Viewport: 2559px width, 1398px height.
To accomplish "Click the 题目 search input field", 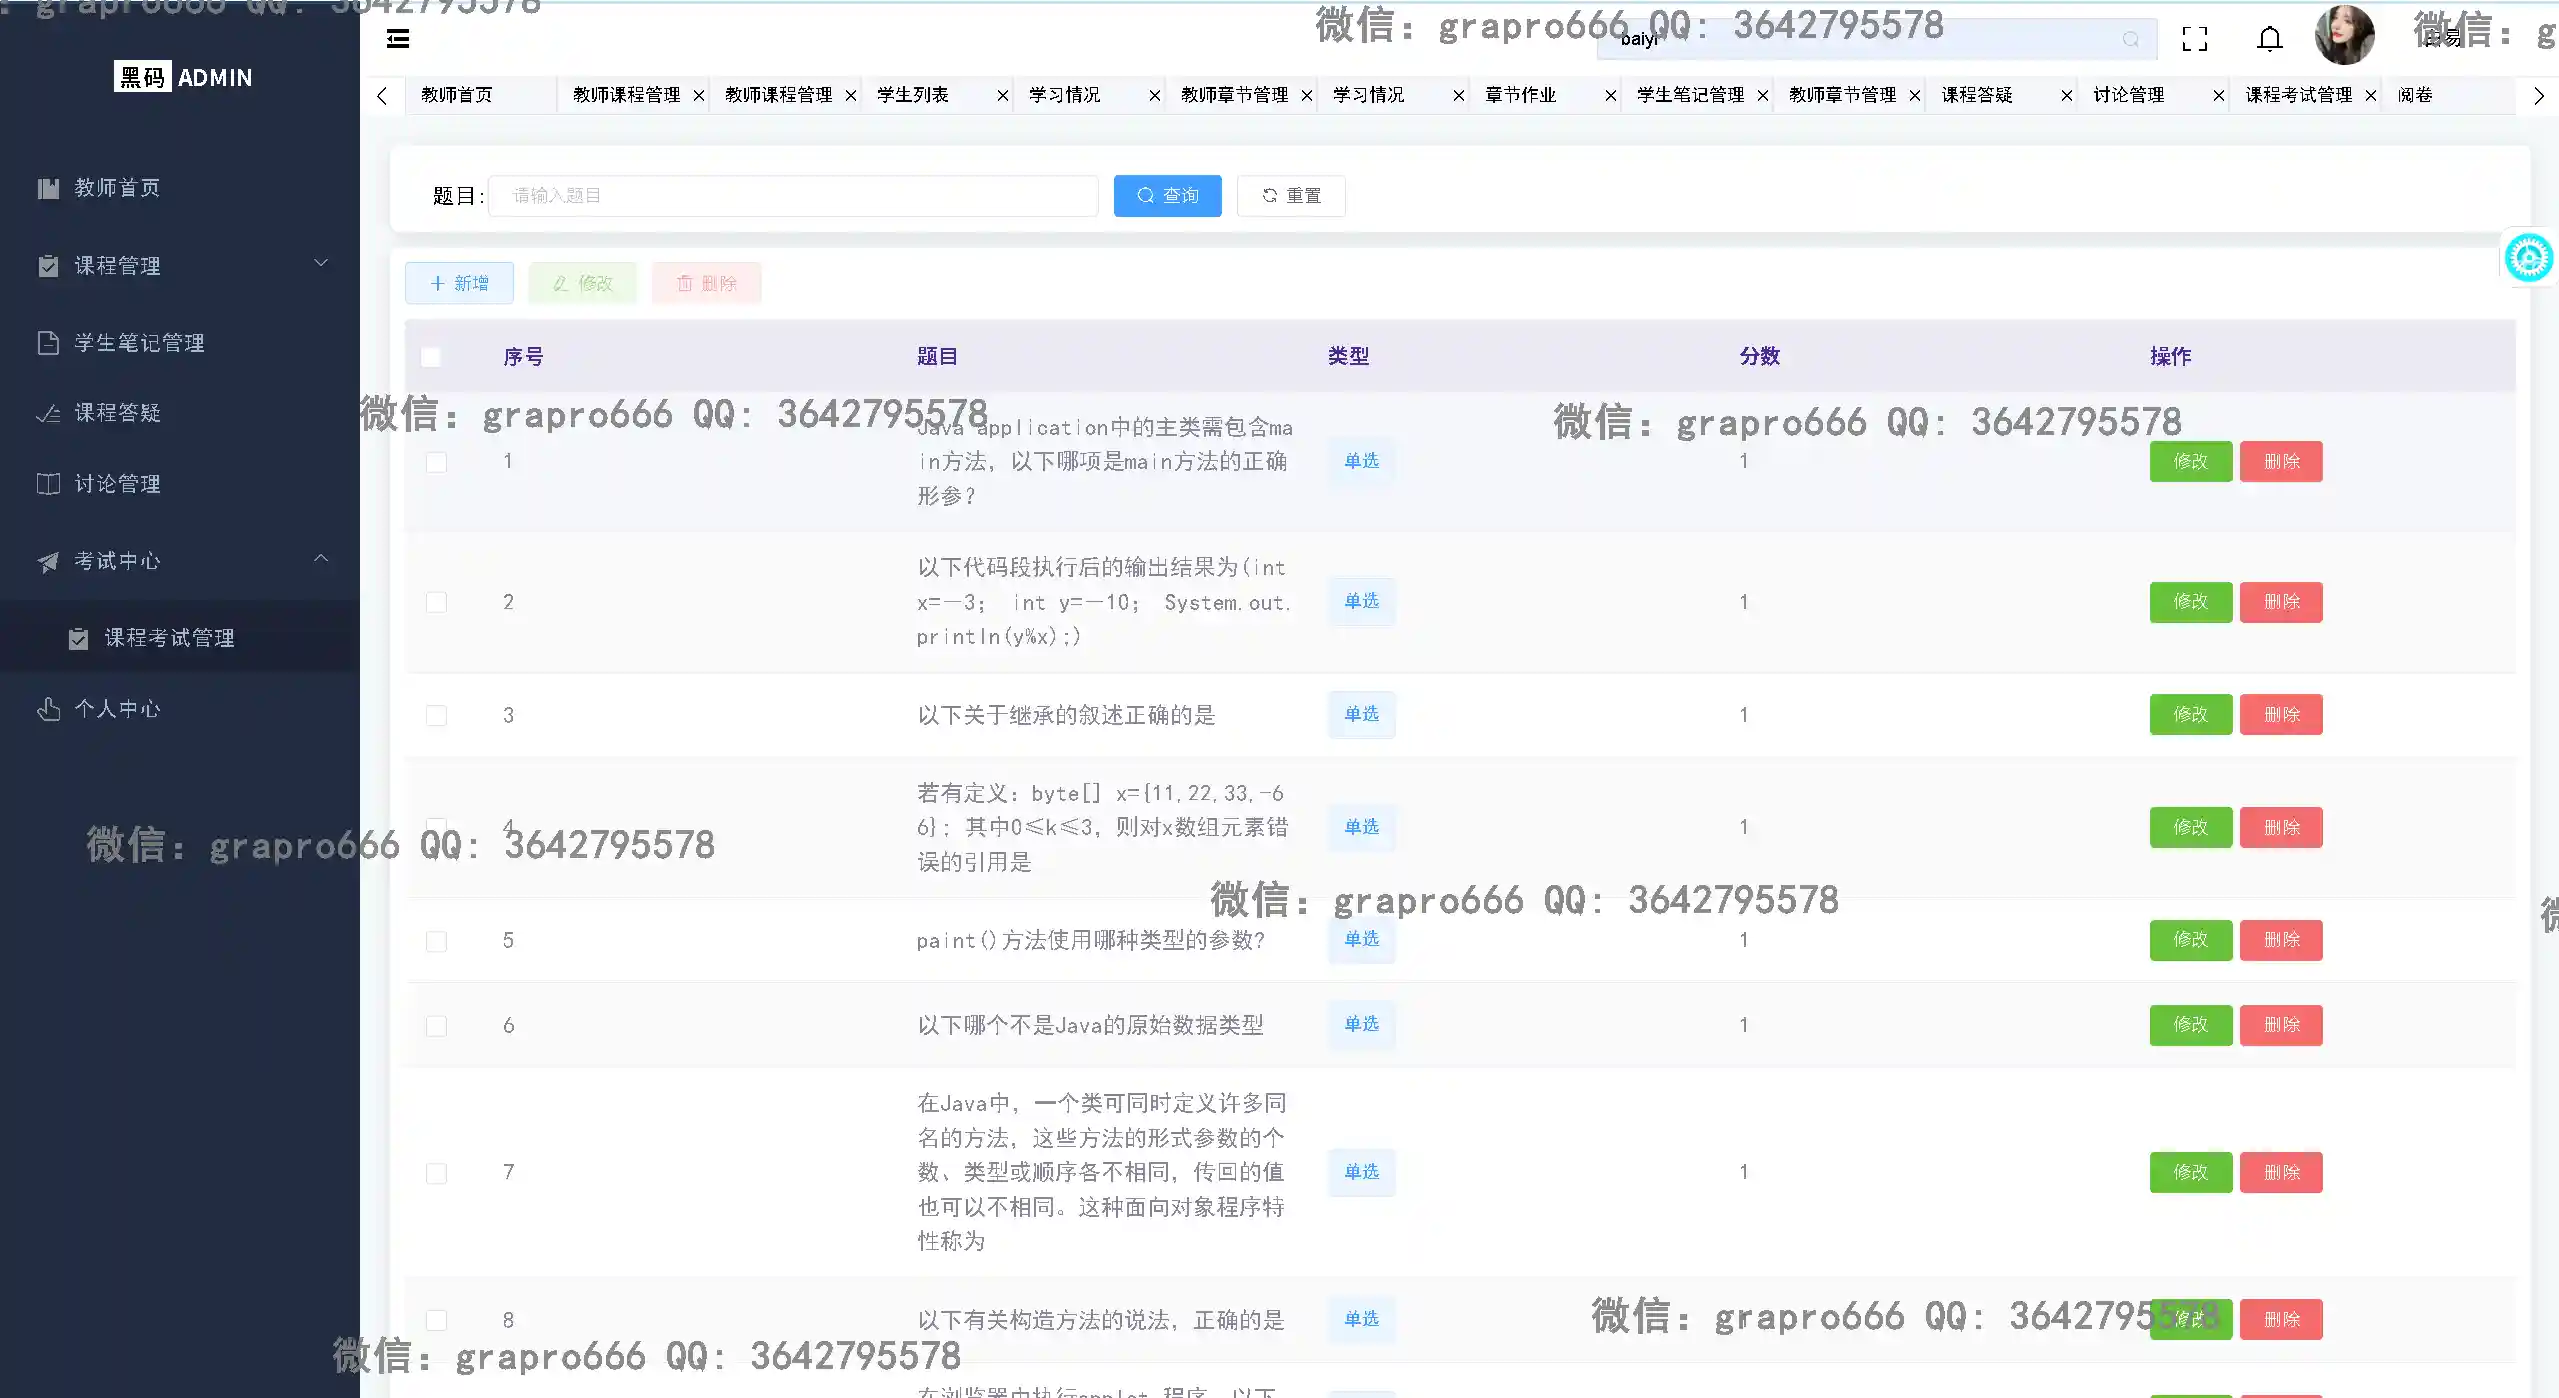I will [792, 196].
